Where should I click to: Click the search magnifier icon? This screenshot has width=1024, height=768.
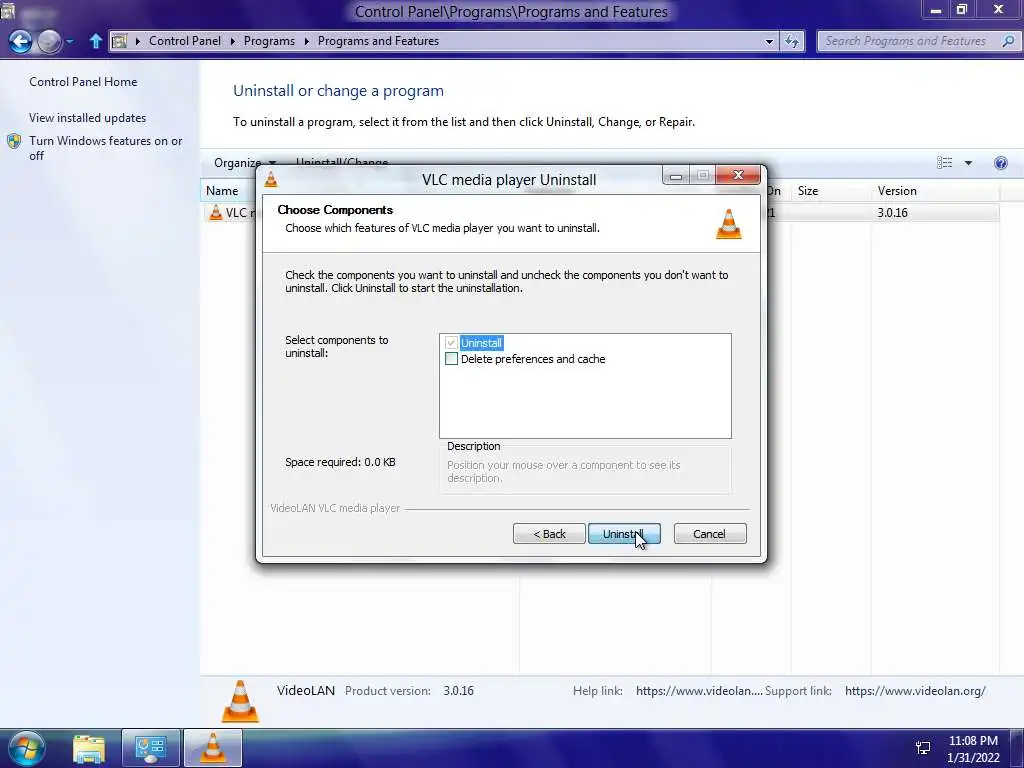[x=1008, y=40]
